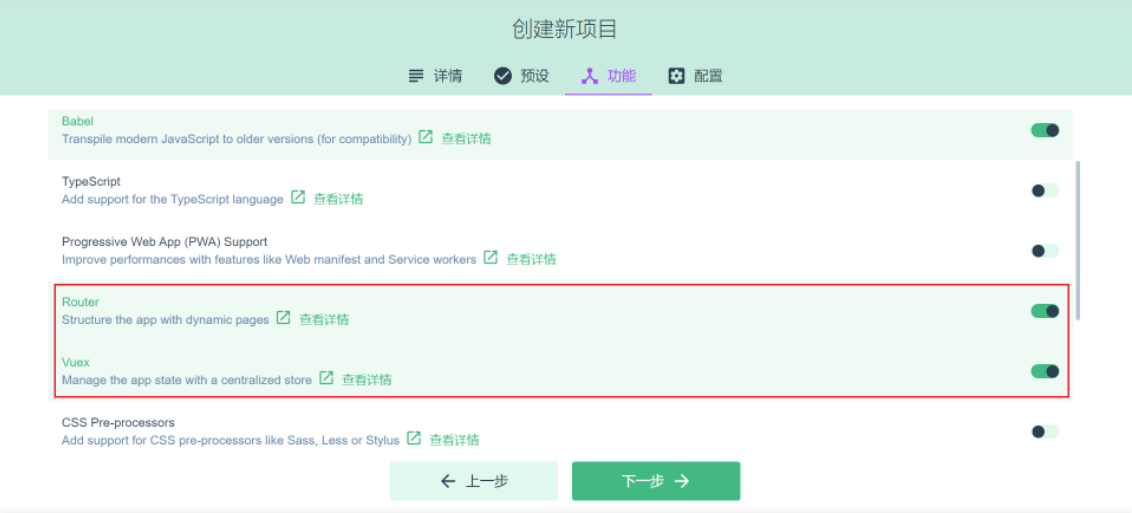Image resolution: width=1132 pixels, height=513 pixels.
Task: Switch to the 详情 tab
Action: click(x=435, y=76)
